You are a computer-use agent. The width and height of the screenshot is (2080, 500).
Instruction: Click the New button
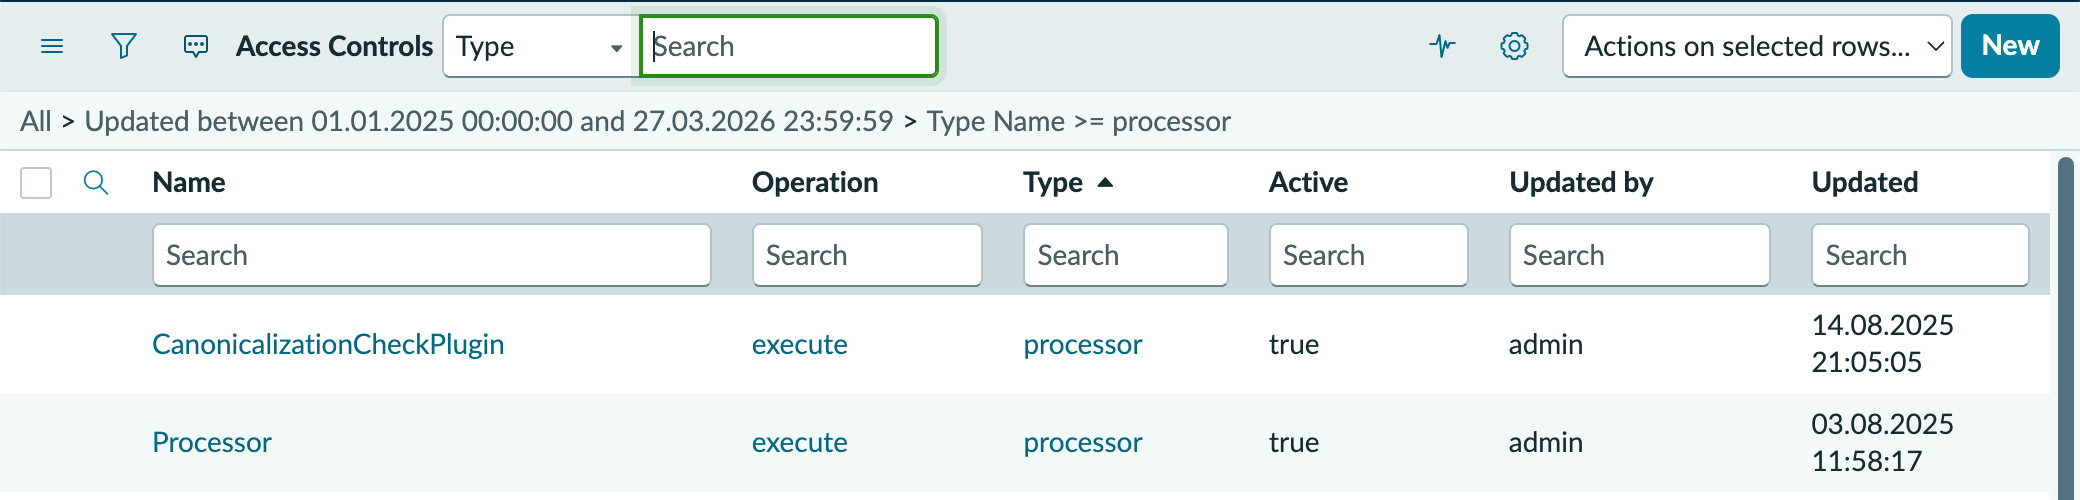[x=2010, y=46]
